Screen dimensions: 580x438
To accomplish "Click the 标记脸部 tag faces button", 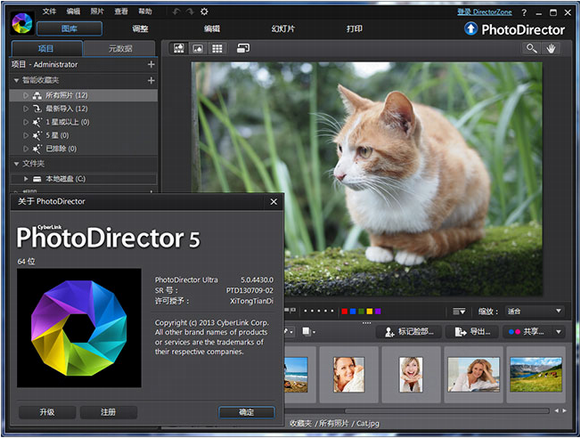I will [409, 332].
